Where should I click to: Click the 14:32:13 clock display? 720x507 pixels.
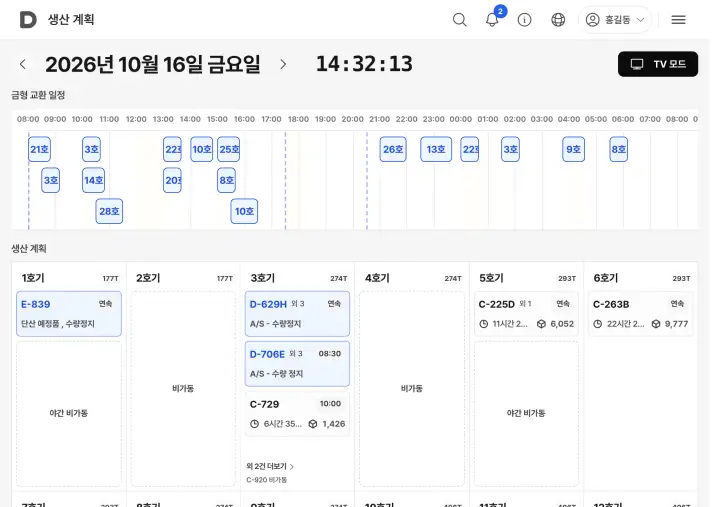point(364,64)
